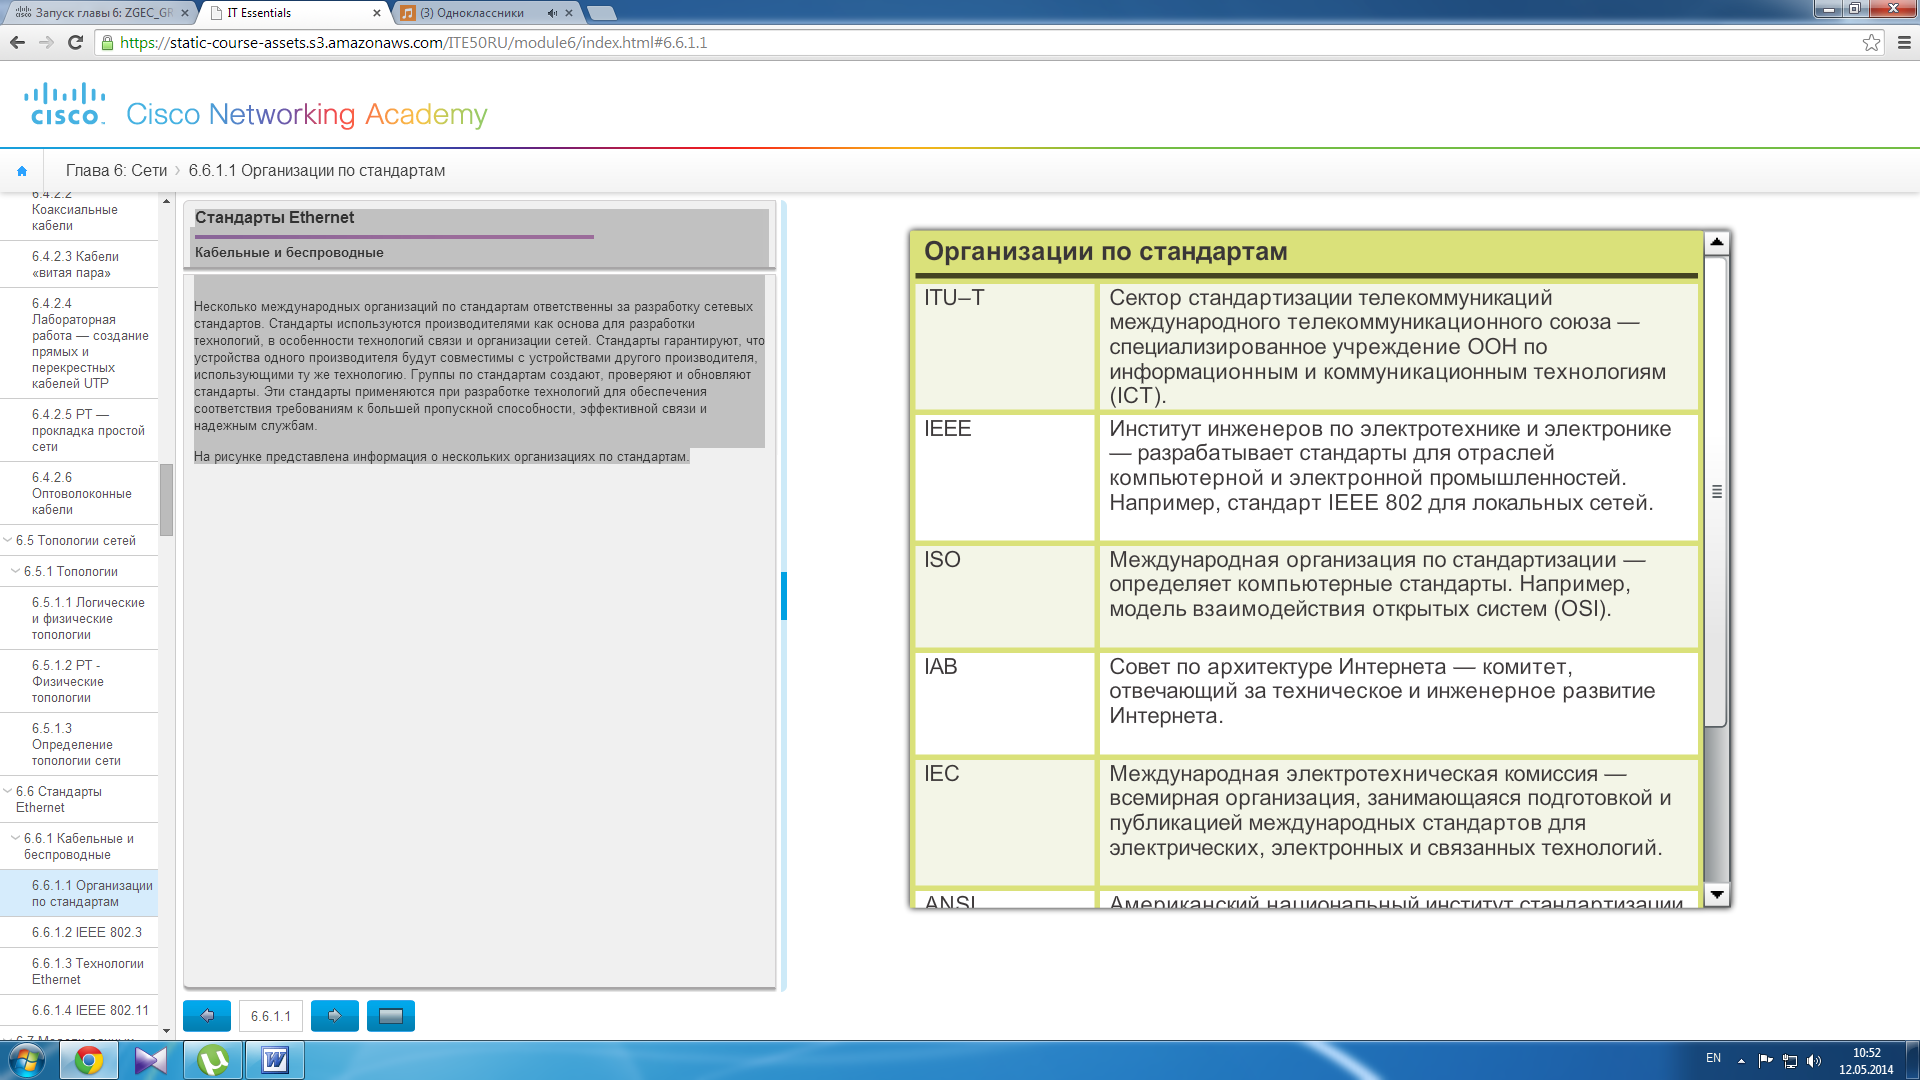Open Word taskbar icon
This screenshot has height=1080, width=1920.
coord(275,1060)
